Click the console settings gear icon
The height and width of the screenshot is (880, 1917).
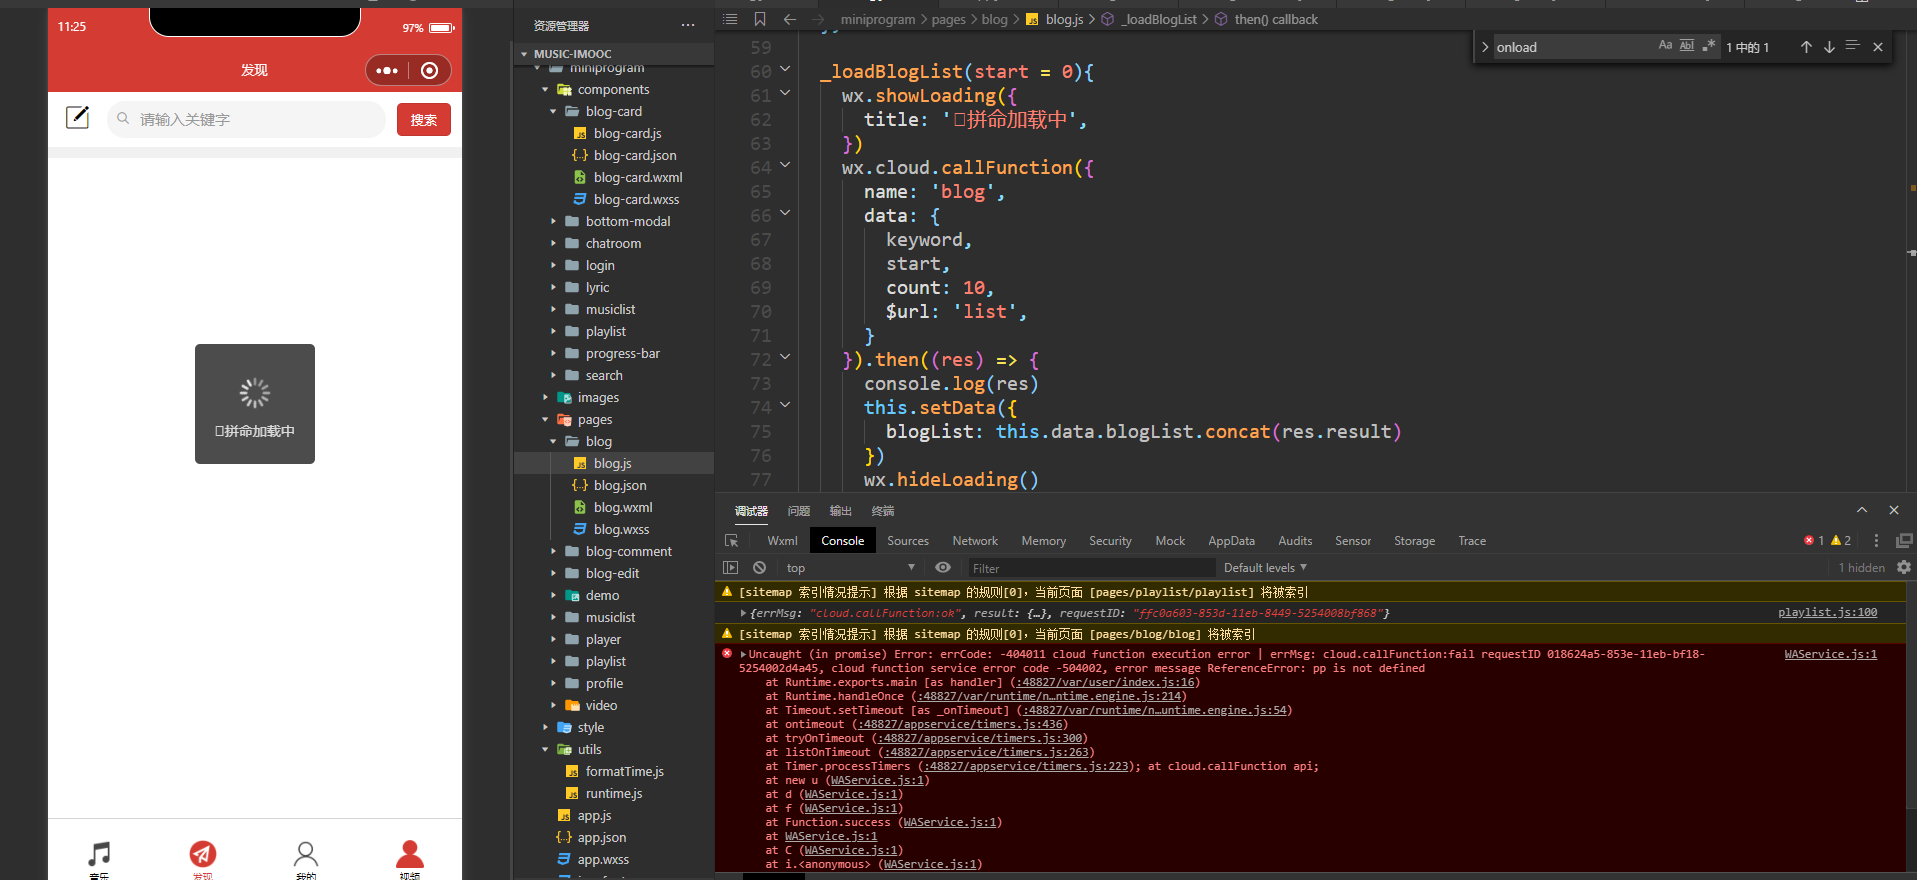pos(1903,567)
